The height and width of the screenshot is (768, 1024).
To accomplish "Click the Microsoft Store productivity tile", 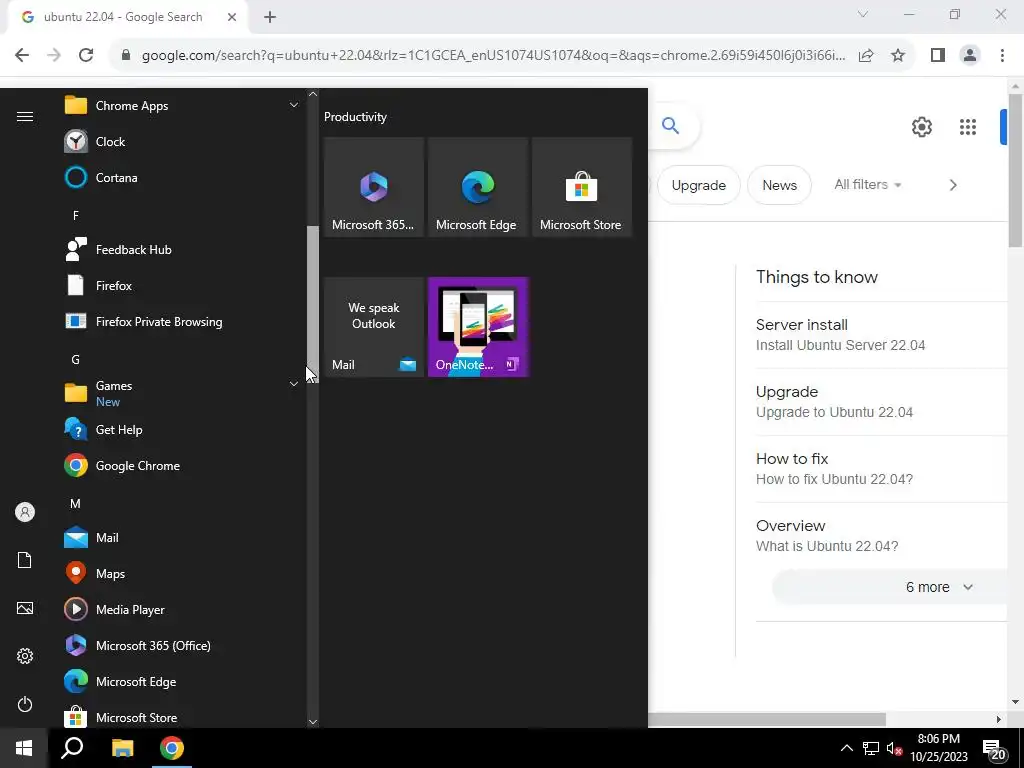I will click(582, 187).
